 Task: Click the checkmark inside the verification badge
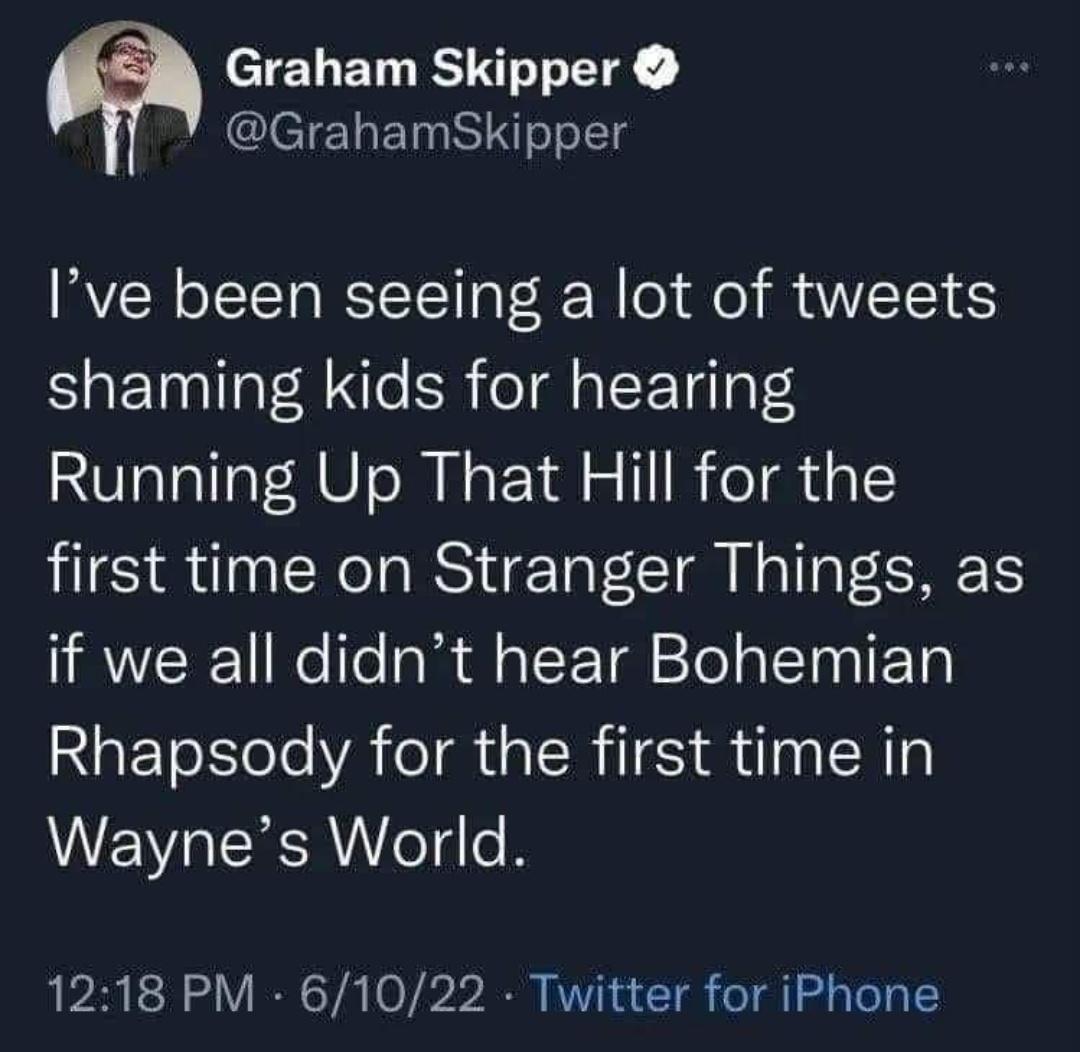click(x=655, y=67)
